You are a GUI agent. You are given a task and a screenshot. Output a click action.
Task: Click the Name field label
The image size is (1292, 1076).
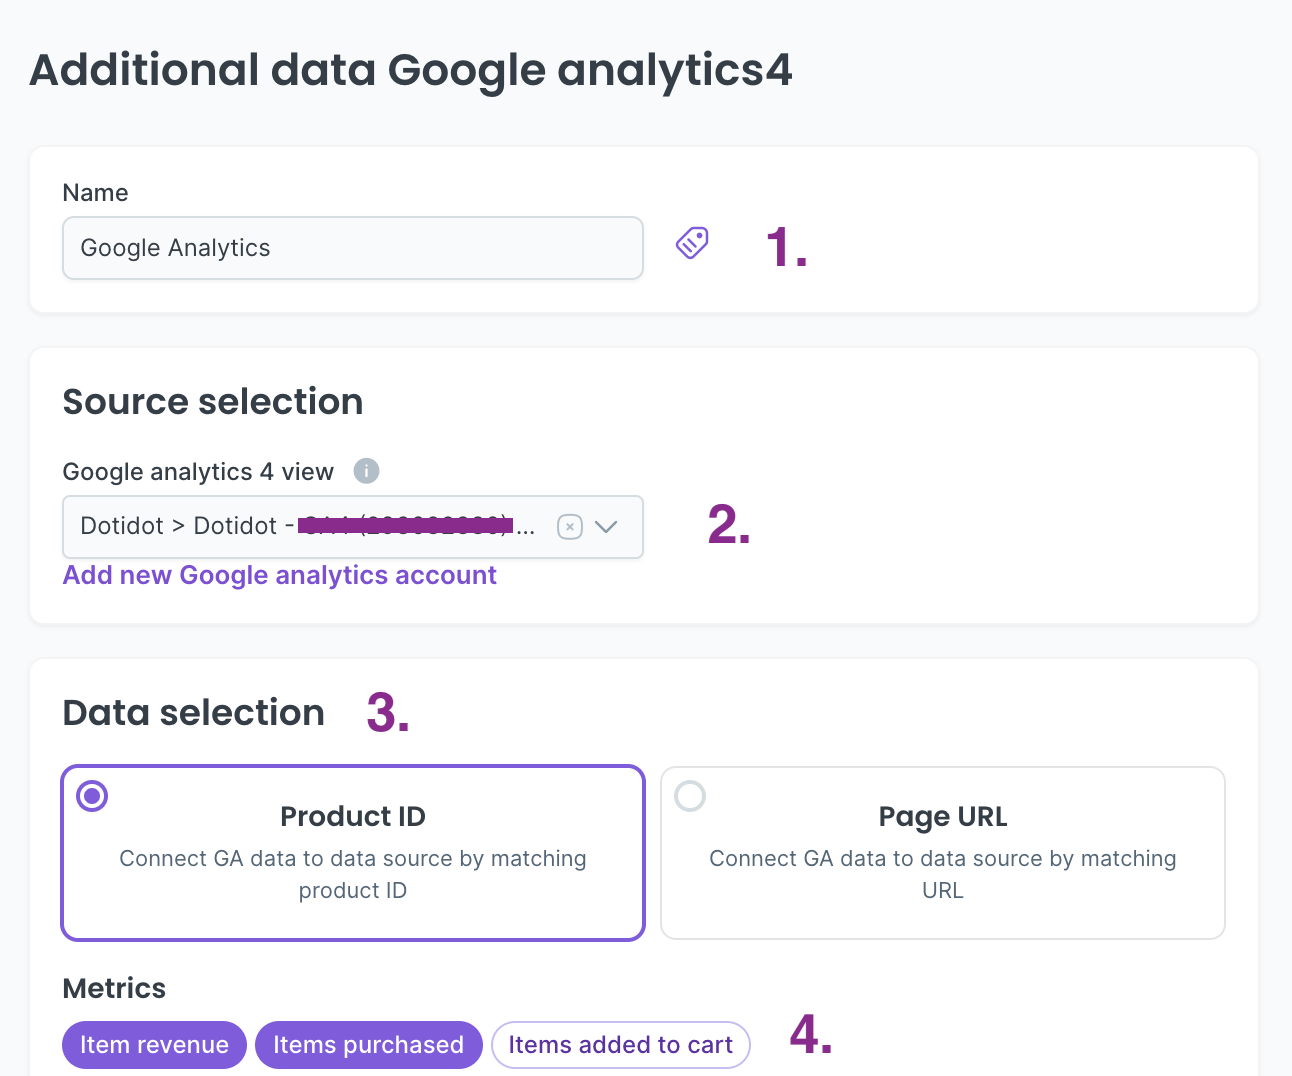[x=96, y=193]
